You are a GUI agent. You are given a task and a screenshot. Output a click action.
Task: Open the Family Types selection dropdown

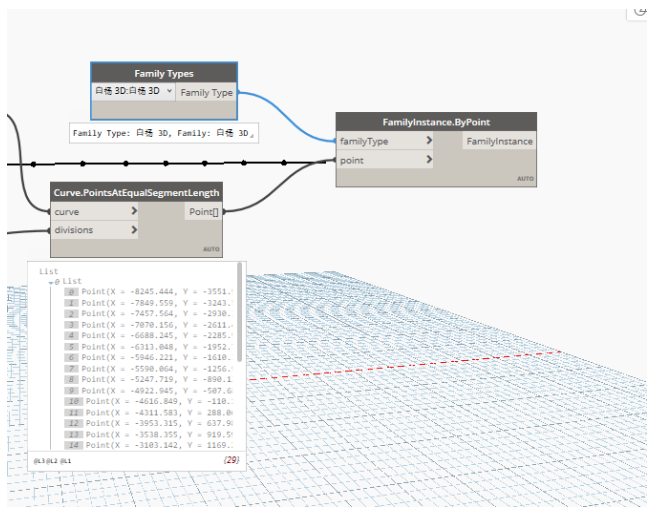[x=134, y=91]
